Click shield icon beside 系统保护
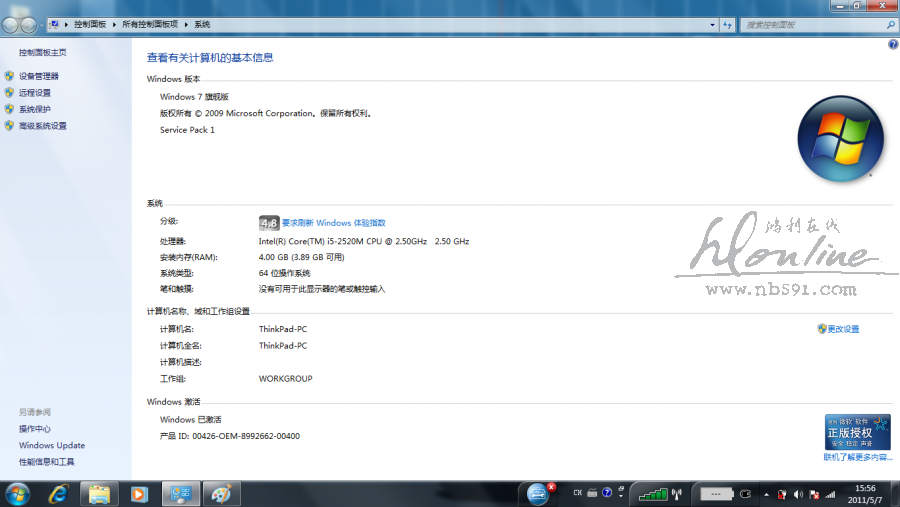 tap(9, 109)
